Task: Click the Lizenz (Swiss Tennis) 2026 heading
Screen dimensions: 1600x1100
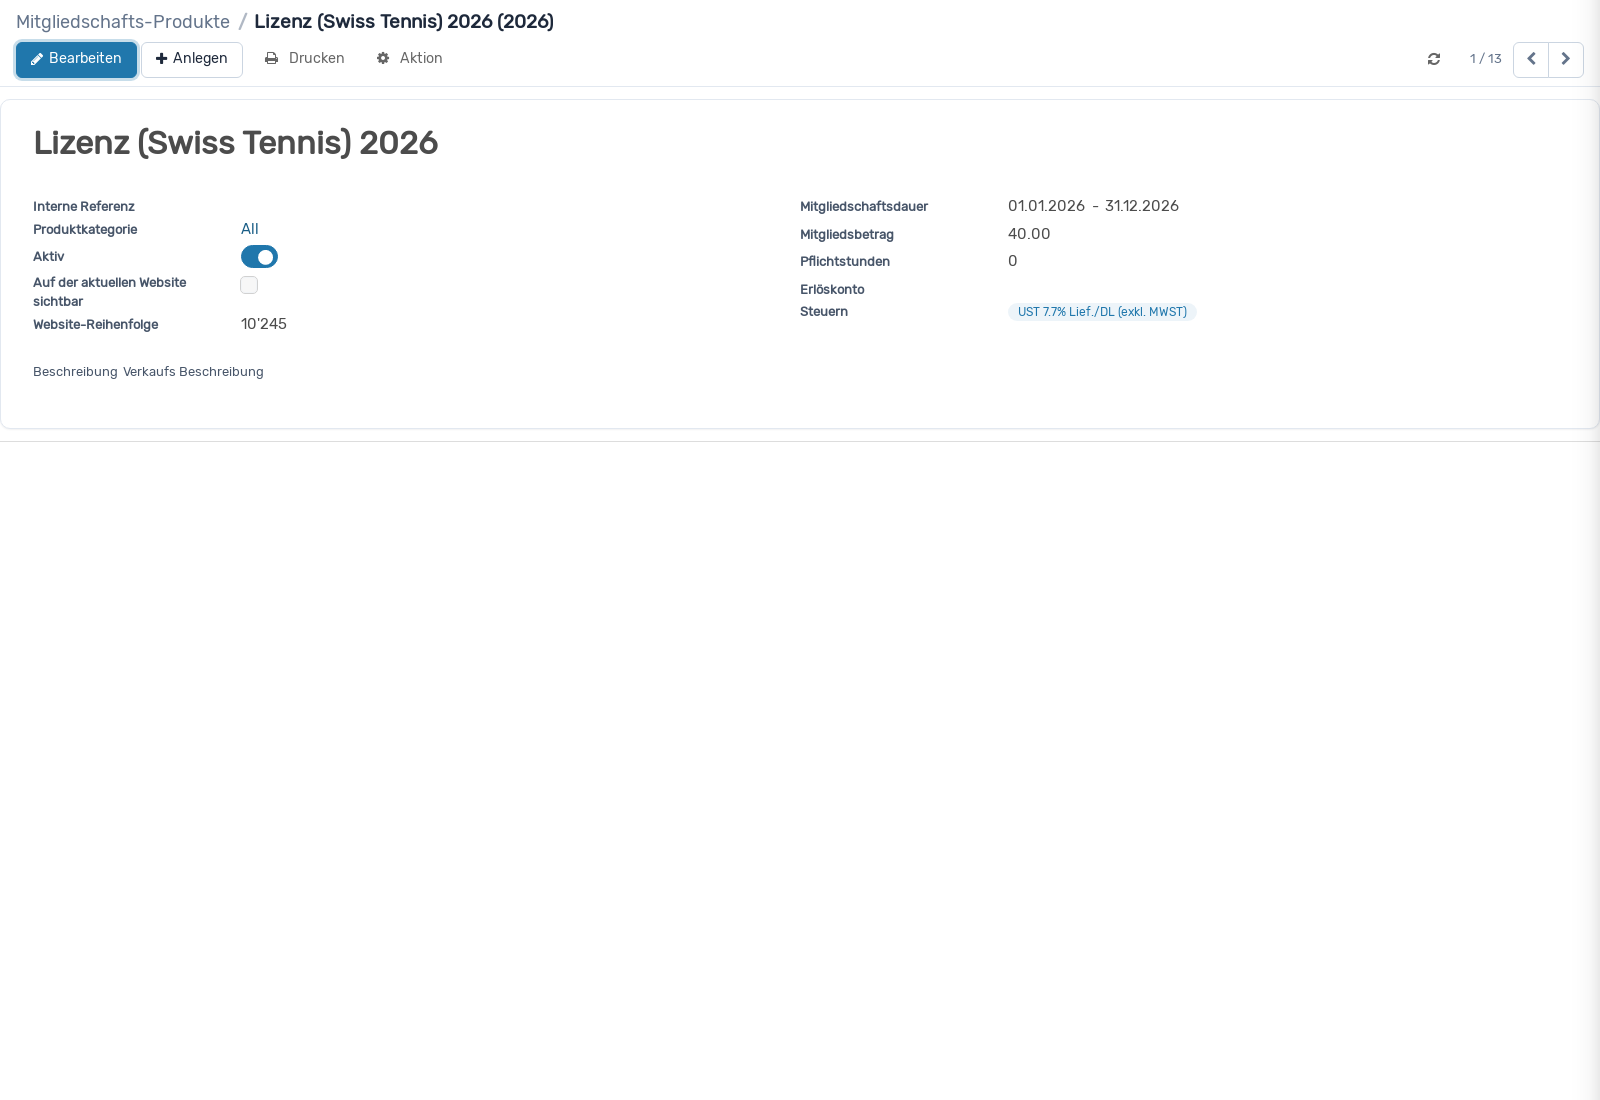Action: click(236, 143)
